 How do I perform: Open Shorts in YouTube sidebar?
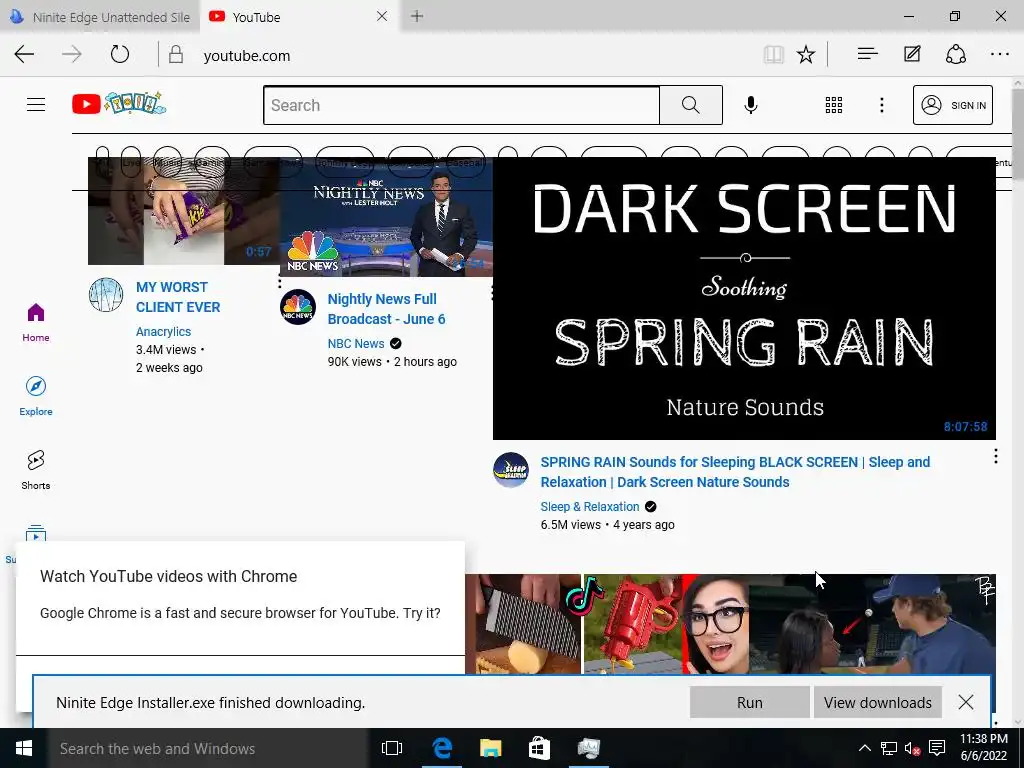pyautogui.click(x=36, y=470)
